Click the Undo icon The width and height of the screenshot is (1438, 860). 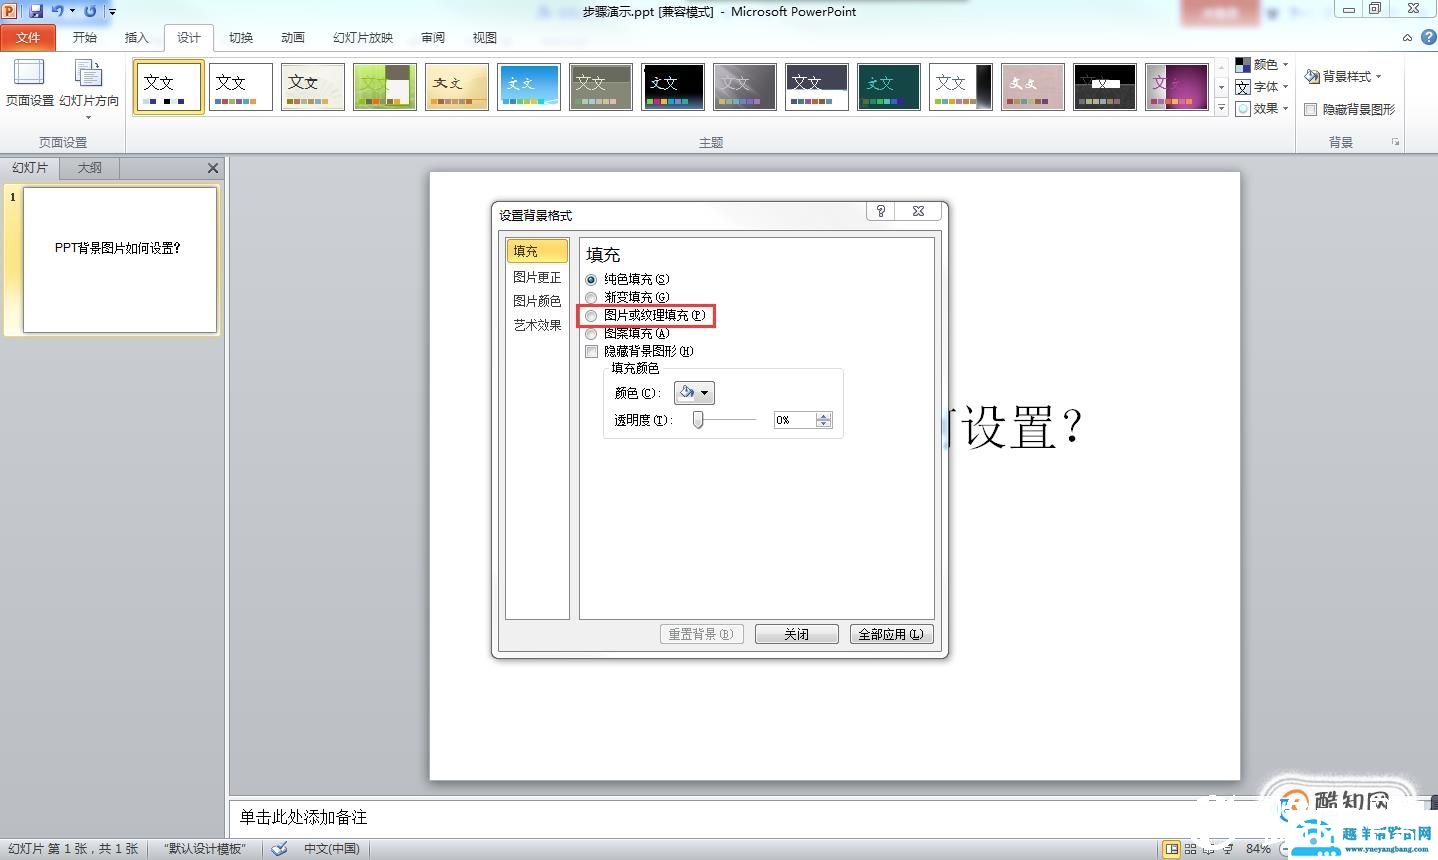(x=56, y=10)
